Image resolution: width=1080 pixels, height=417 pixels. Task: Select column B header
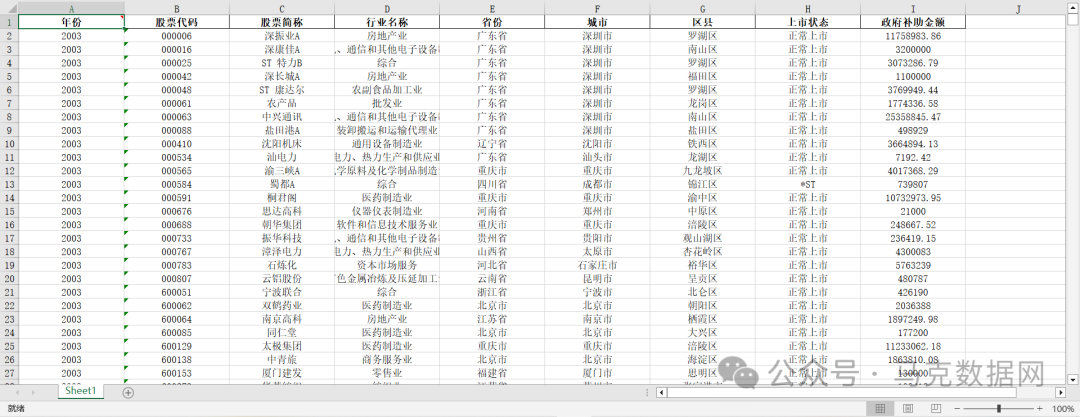pos(177,8)
